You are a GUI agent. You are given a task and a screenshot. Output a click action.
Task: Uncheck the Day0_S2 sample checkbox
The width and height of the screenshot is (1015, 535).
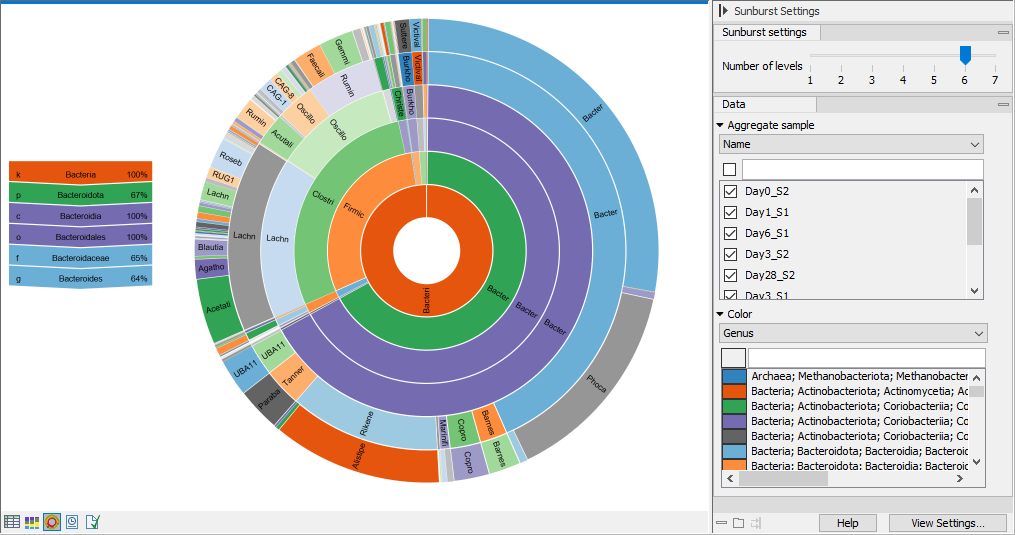click(x=730, y=191)
